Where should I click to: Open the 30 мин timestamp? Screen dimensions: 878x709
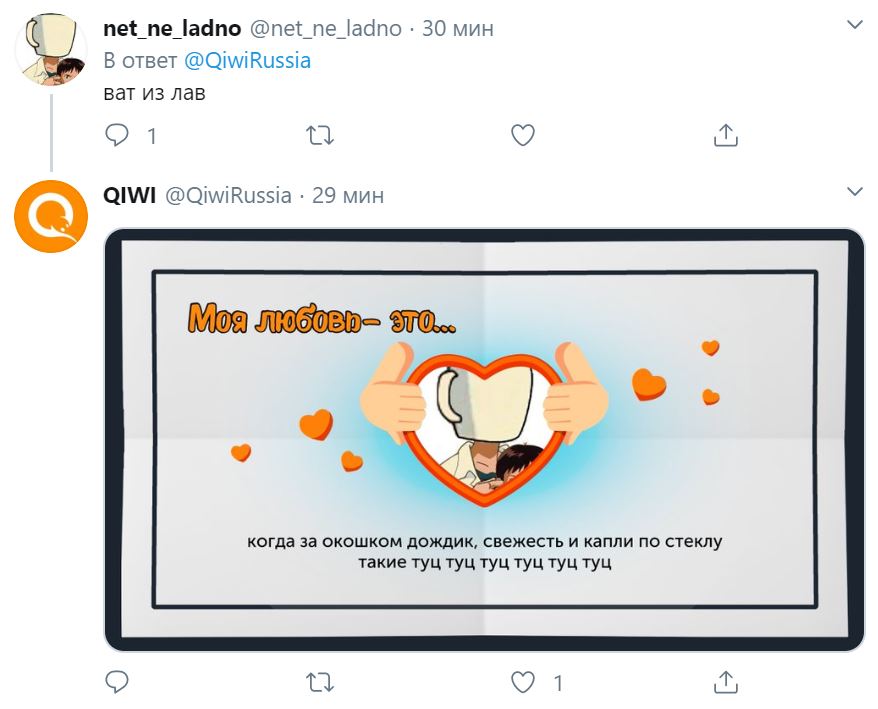tap(458, 28)
